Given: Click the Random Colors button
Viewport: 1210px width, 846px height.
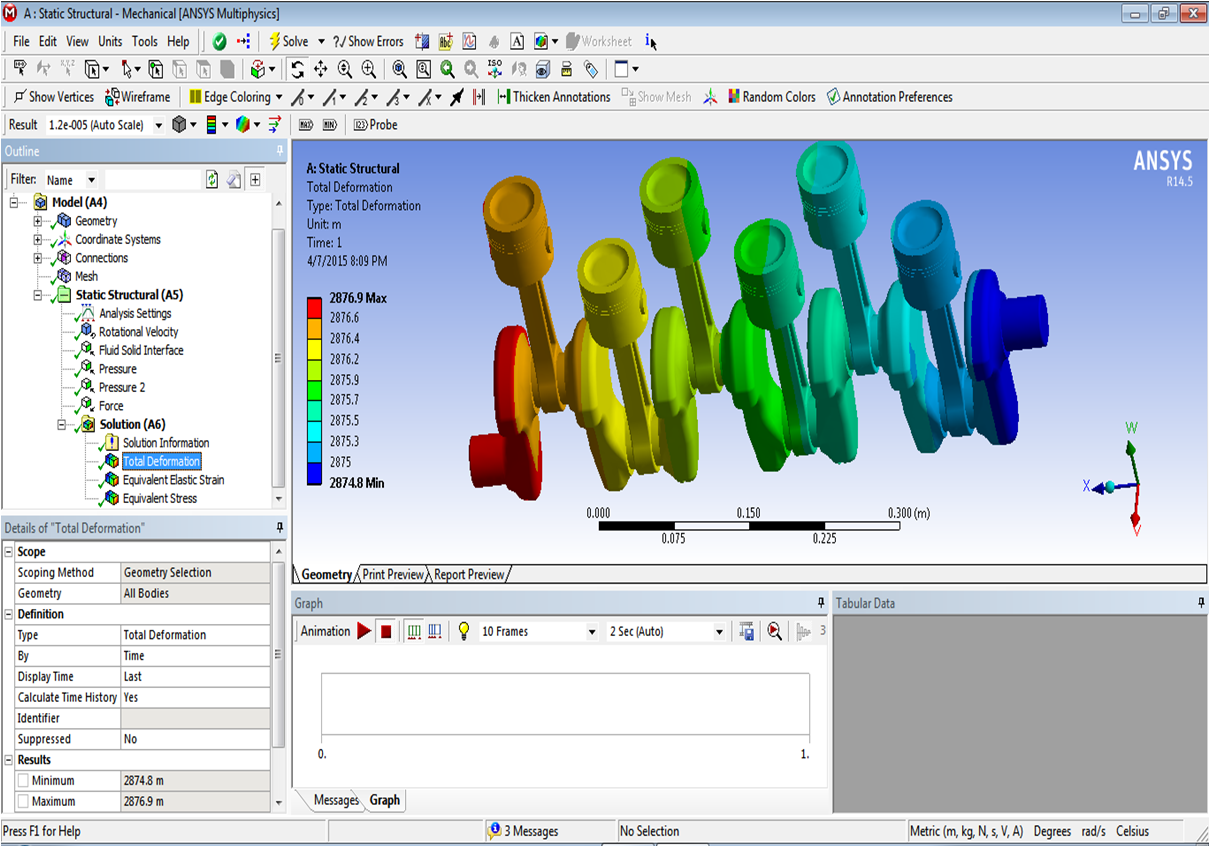Looking at the screenshot, I should (772, 97).
